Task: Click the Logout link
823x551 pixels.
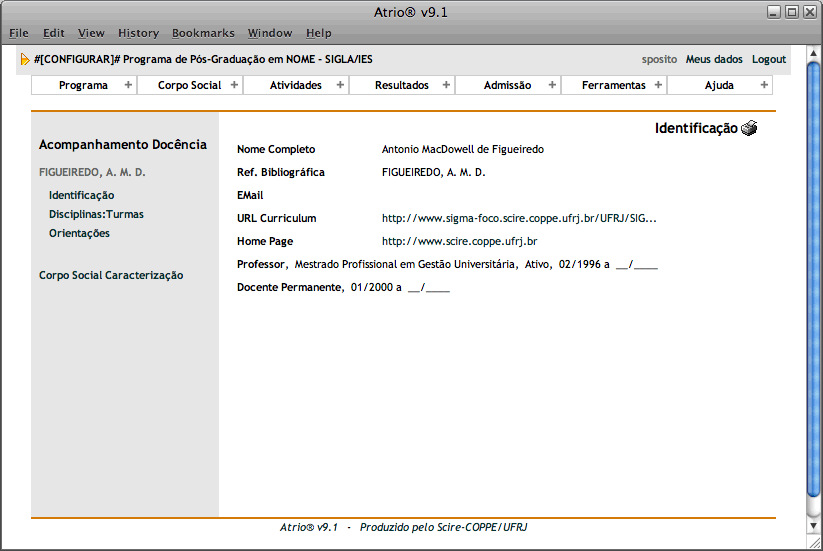Action: pos(769,60)
